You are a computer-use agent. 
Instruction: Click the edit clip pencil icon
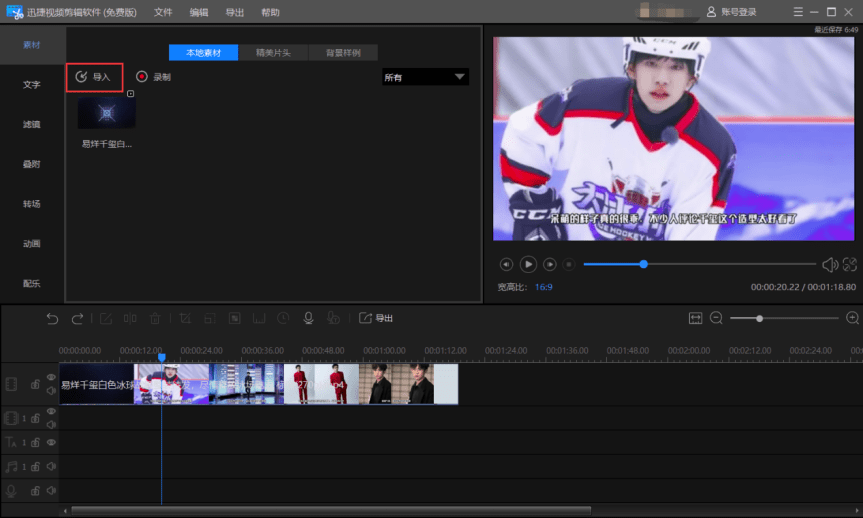[x=106, y=318]
